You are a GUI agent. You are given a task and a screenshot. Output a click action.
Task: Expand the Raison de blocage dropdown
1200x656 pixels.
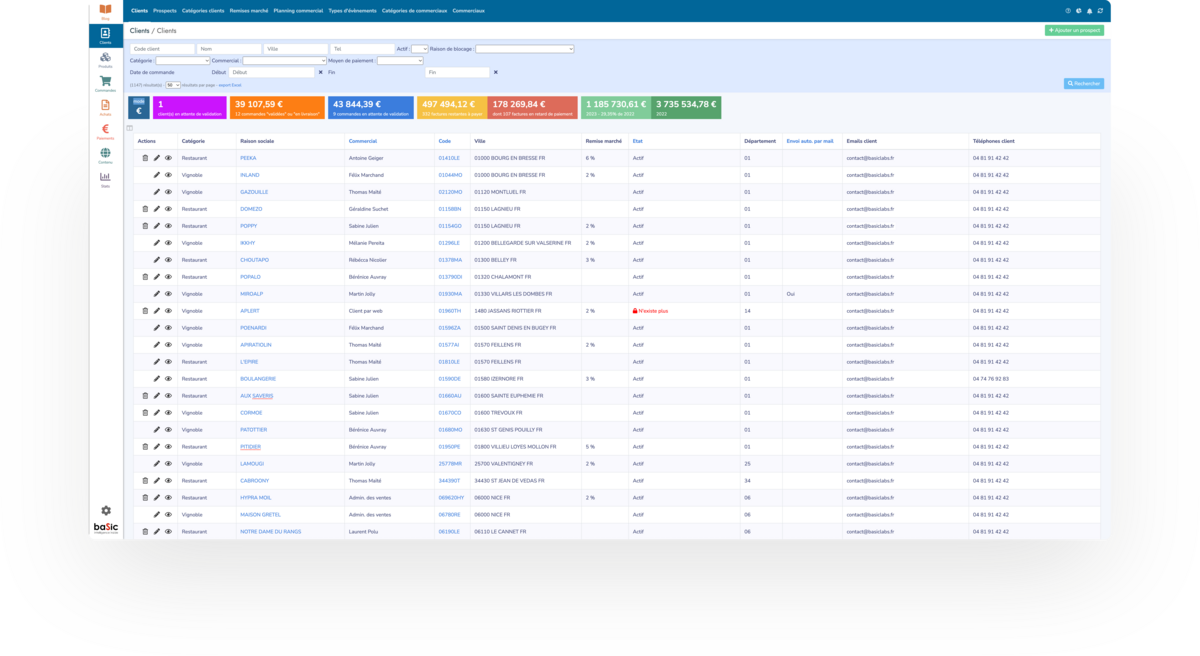(524, 48)
